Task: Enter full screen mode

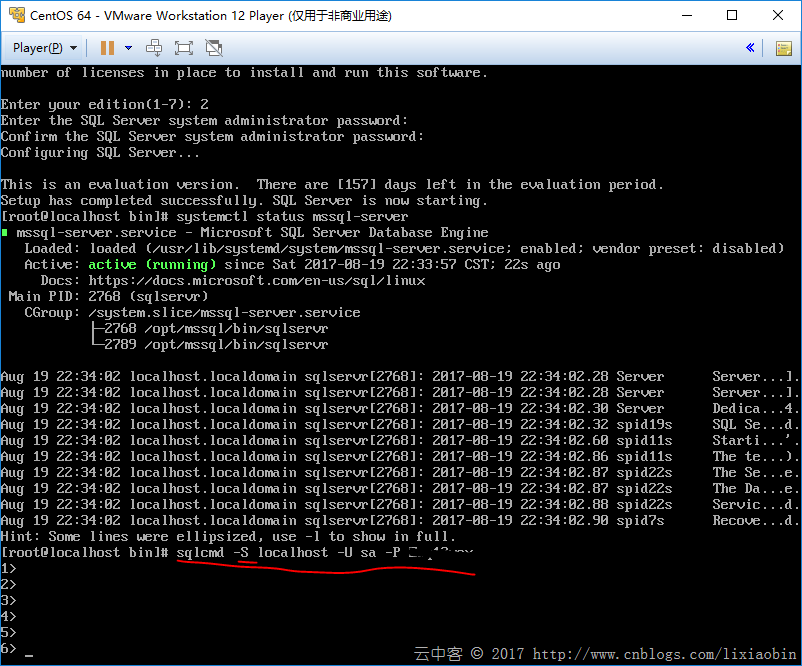Action: coord(184,48)
